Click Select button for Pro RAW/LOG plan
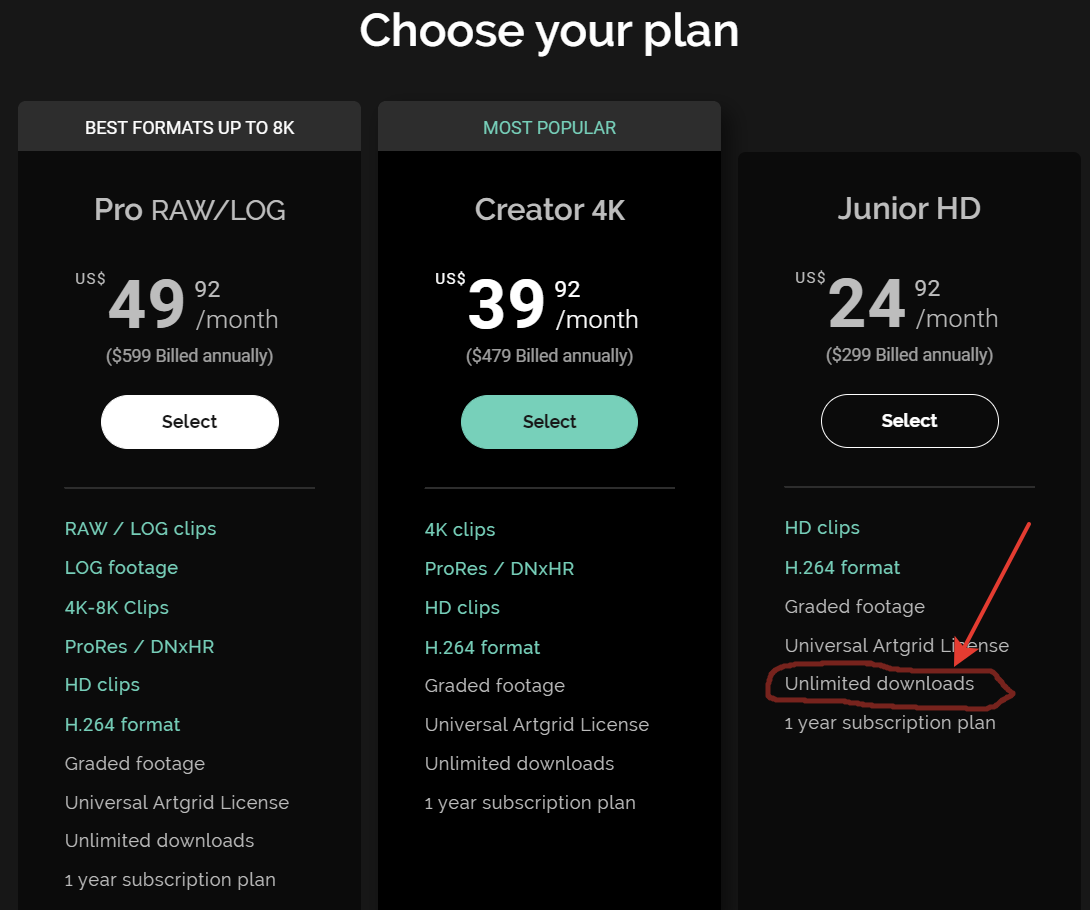 [x=189, y=422]
